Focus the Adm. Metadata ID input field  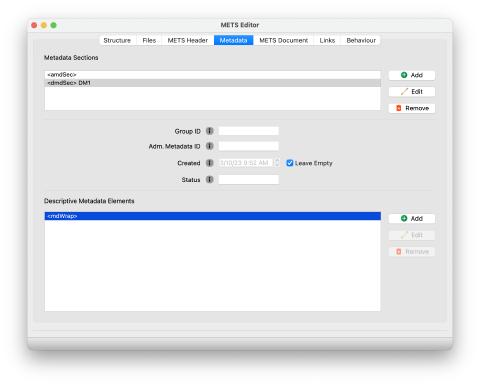pyautogui.click(x=248, y=146)
